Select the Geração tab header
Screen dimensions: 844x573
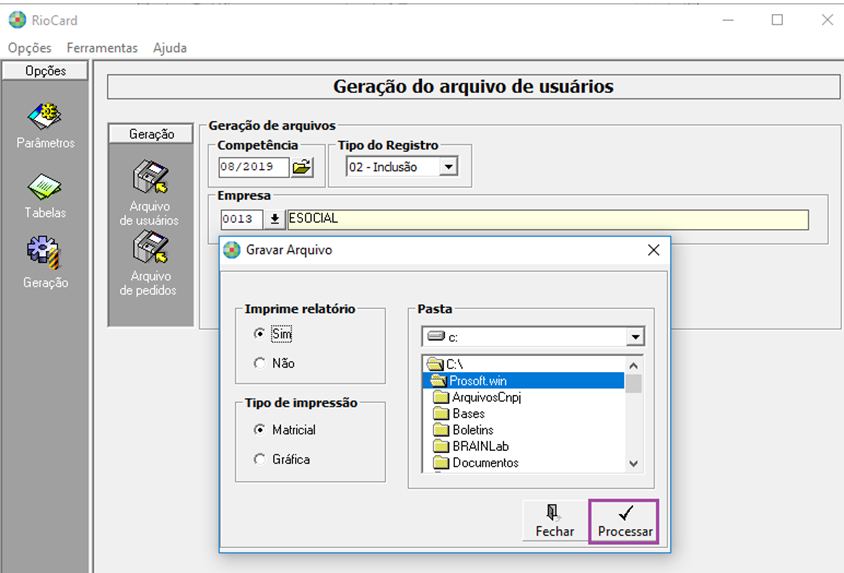(151, 134)
